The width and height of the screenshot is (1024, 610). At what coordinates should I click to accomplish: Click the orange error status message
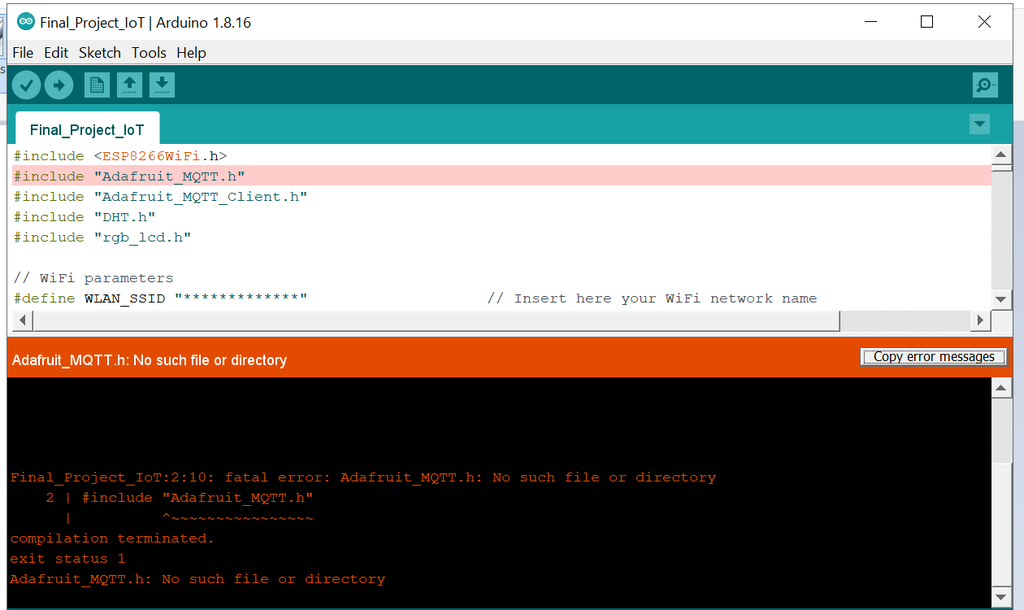click(x=150, y=360)
